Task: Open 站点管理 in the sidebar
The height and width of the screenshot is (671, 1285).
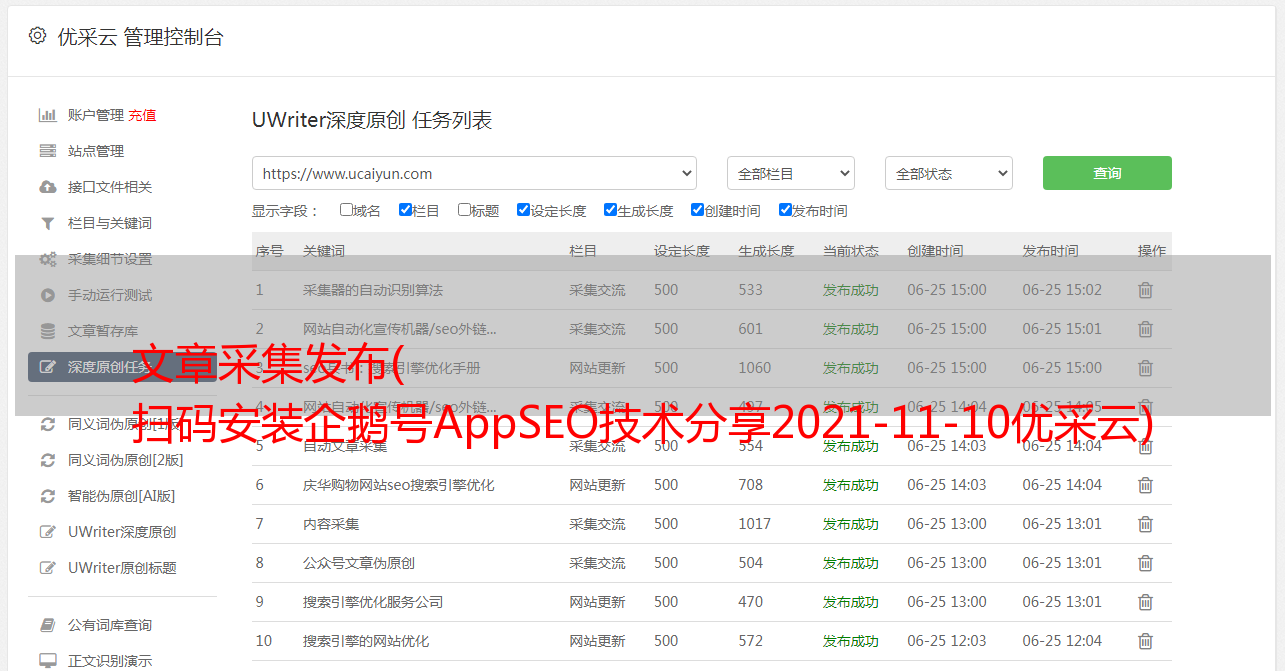Action: 96,151
